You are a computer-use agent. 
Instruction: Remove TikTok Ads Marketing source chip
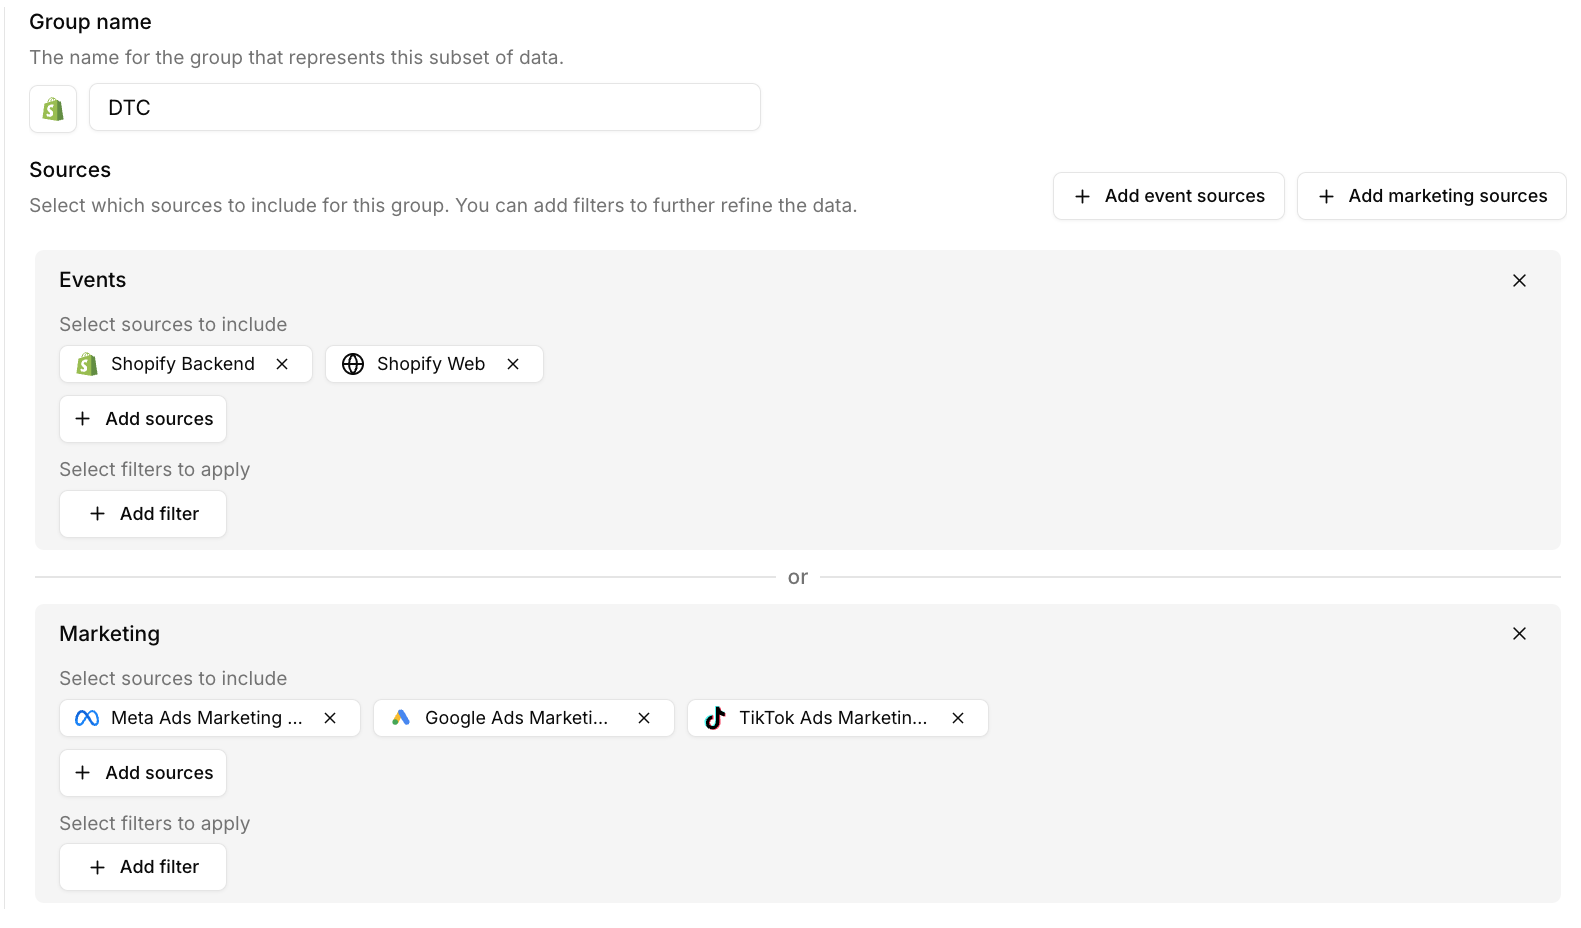958,718
